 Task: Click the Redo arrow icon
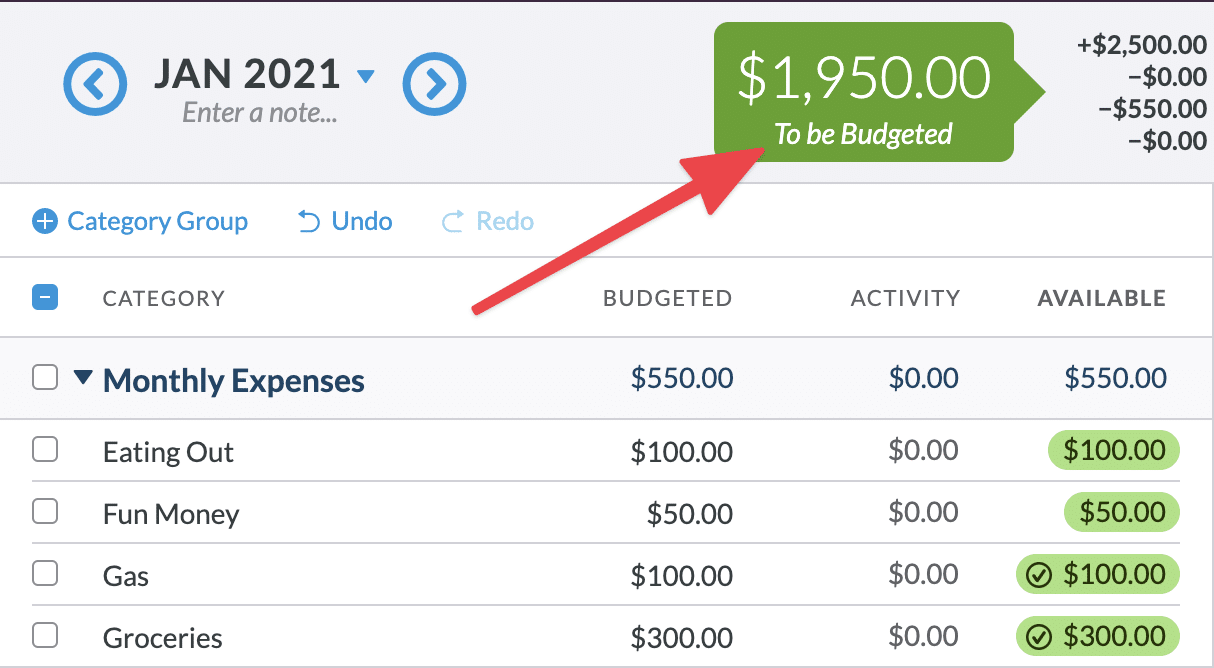click(x=453, y=221)
